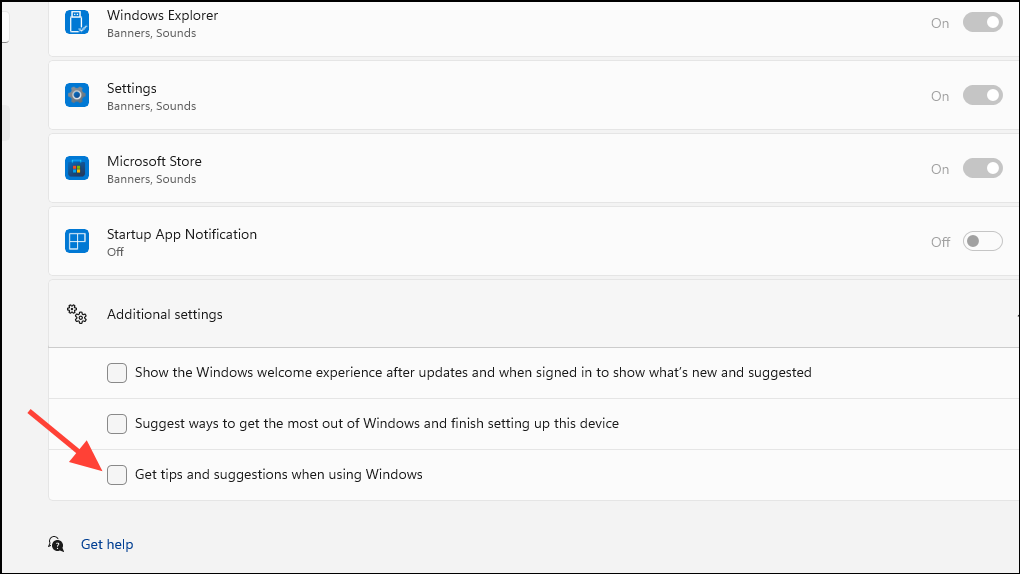Disable the Settings app notifications switch
The height and width of the screenshot is (574, 1020).
coord(982,95)
